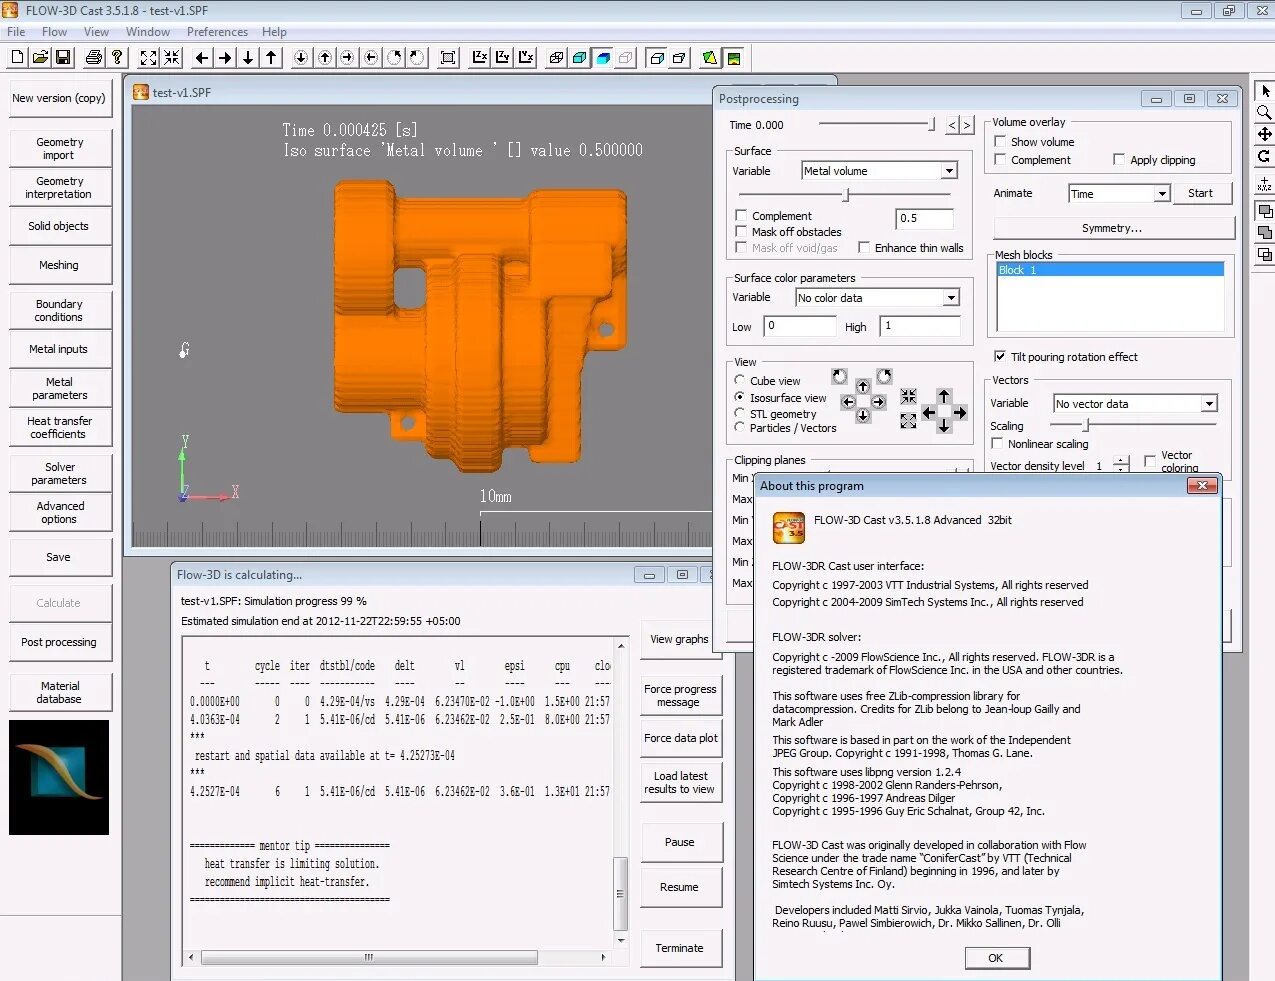Click the Vectors Scaling slider
This screenshot has height=981, width=1275.
coord(1135,425)
